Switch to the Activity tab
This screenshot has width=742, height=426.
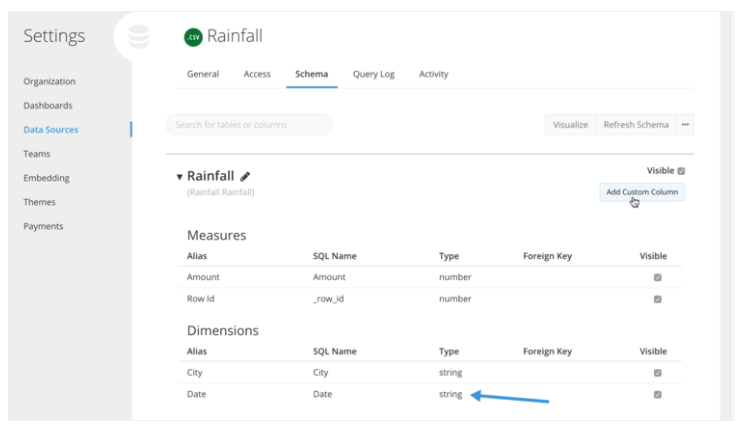coord(433,74)
